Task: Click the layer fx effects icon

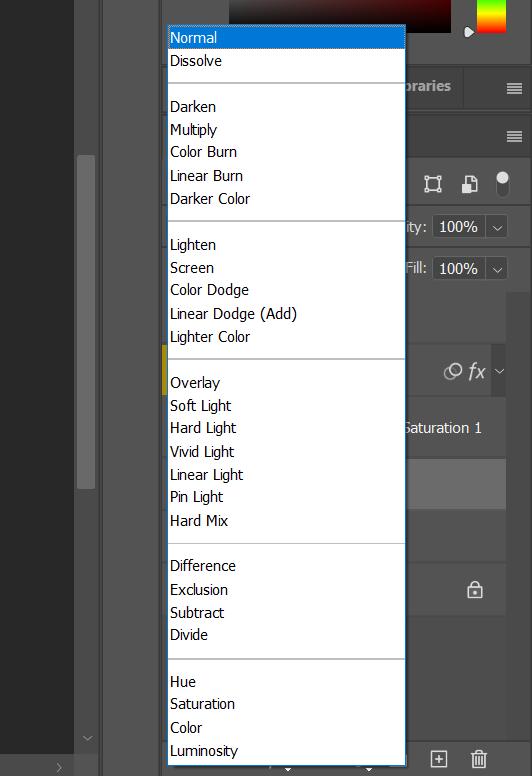Action: (x=477, y=371)
